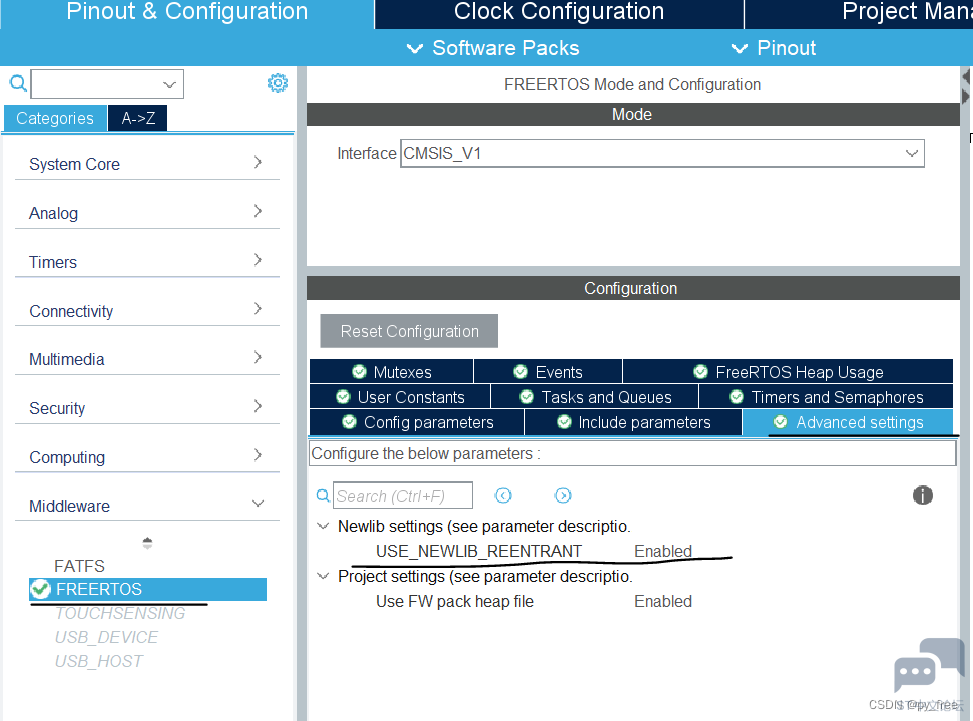Expand the System Core category
Image resolution: width=973 pixels, height=721 pixels.
coord(147,164)
